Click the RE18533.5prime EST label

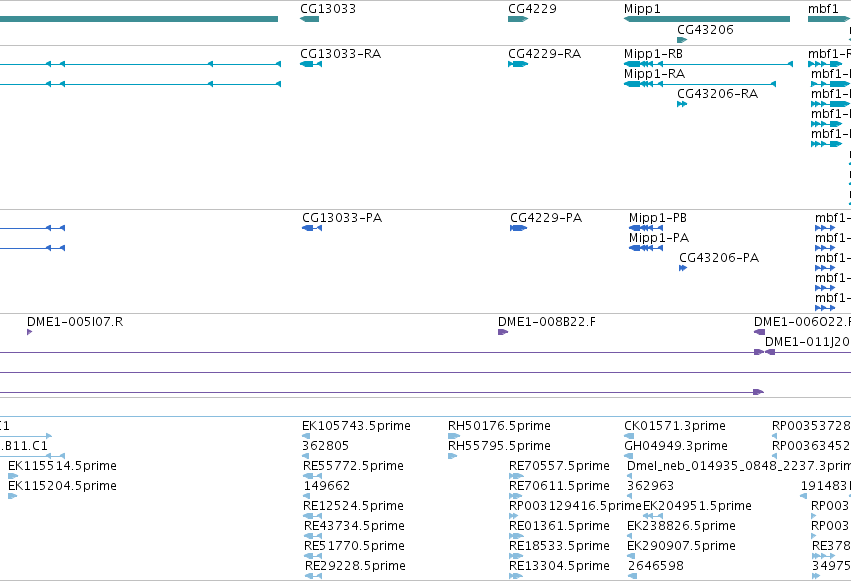tap(559, 546)
